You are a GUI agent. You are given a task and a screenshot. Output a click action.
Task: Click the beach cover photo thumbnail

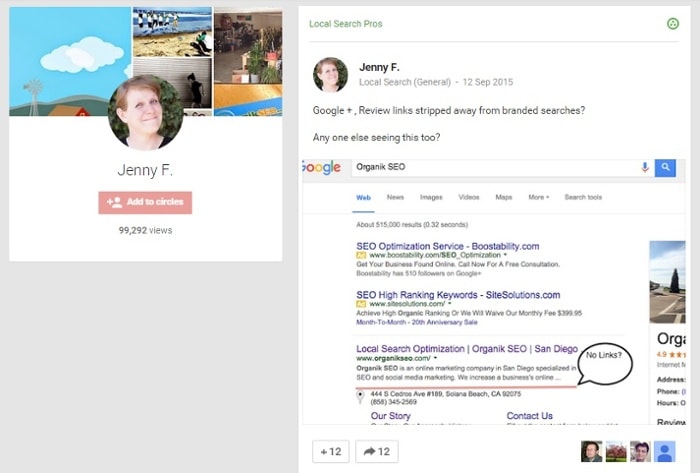tap(172, 32)
